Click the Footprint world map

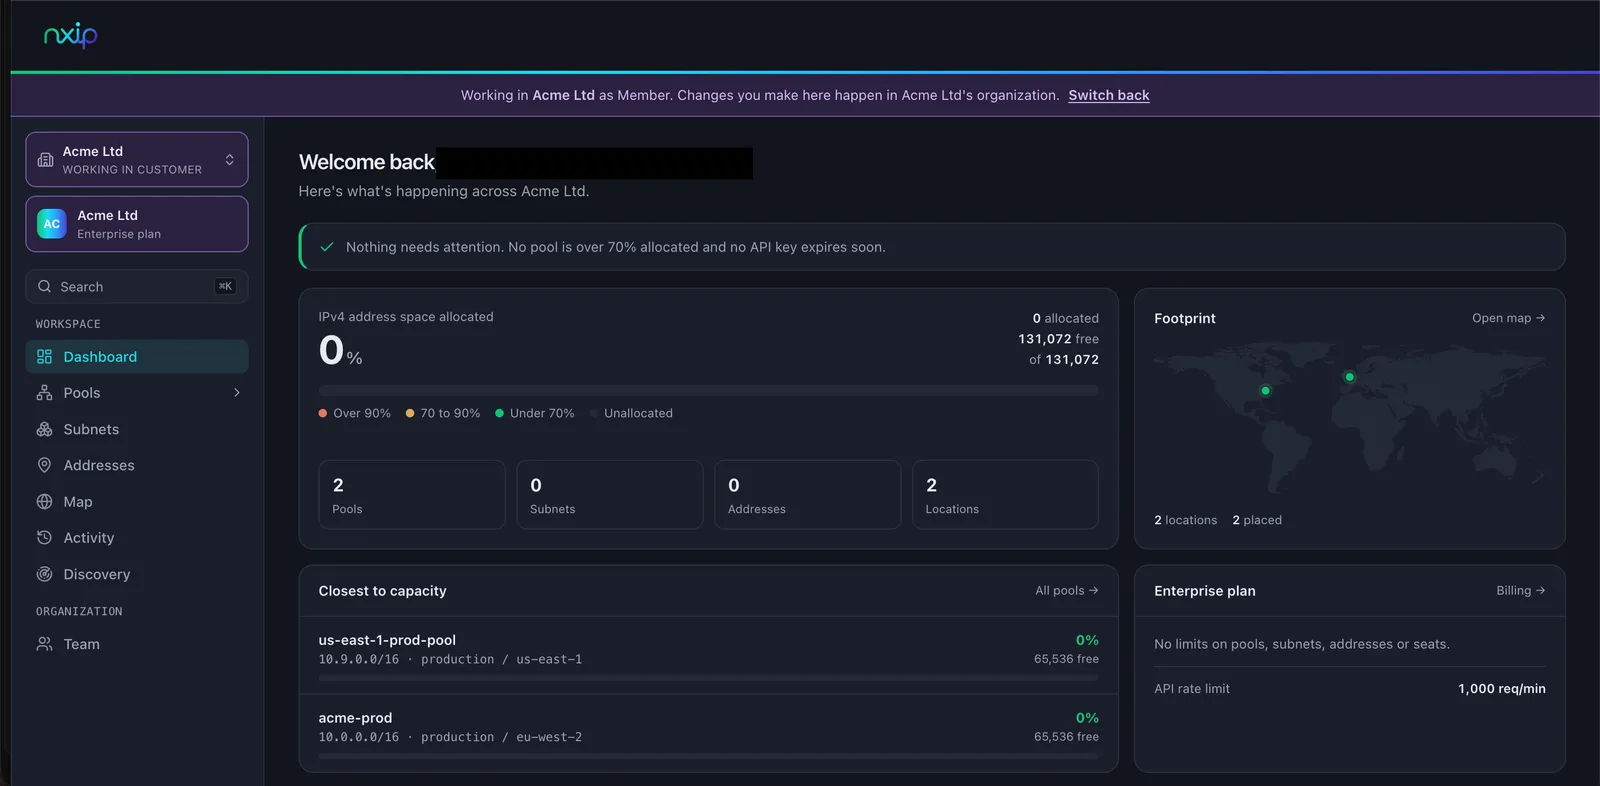[x=1350, y=419]
